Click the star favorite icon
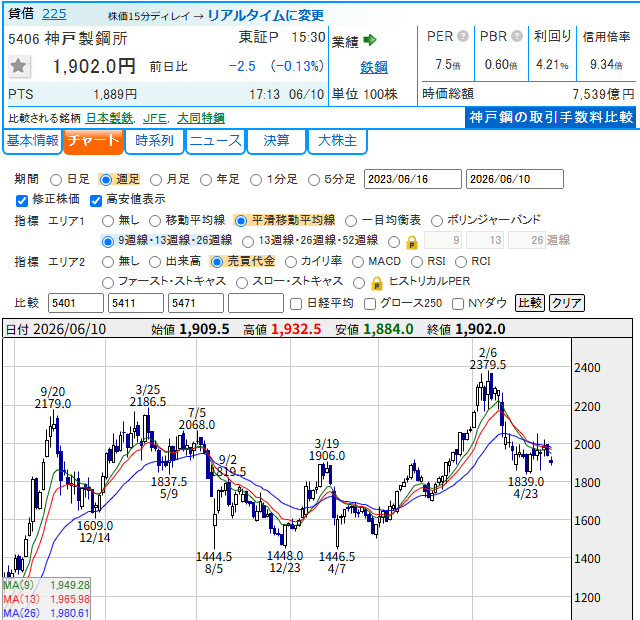This screenshot has height=620, width=640. 19,66
